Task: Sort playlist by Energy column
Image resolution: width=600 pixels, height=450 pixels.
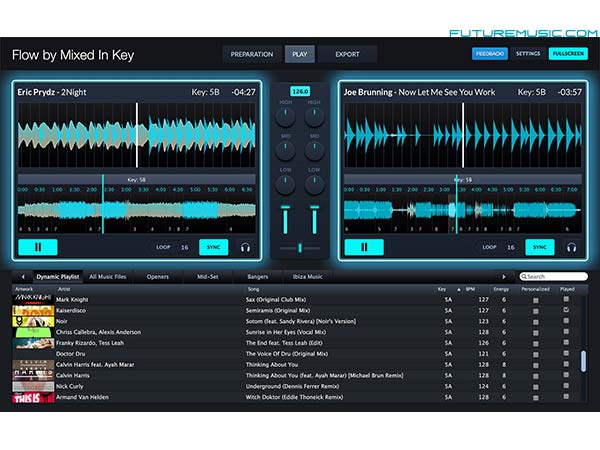Action: point(501,289)
